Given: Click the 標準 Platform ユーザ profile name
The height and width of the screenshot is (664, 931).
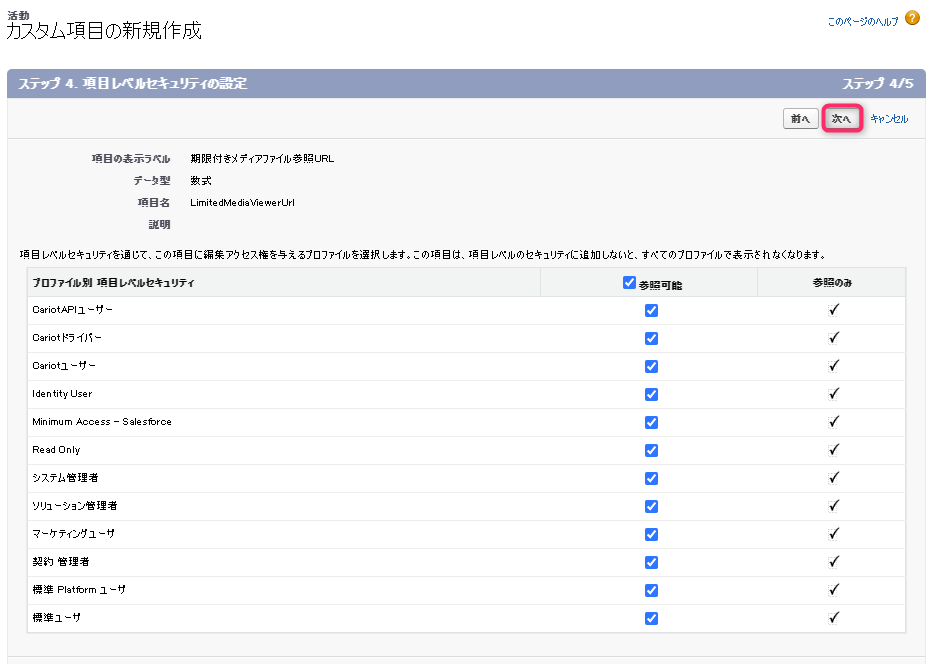Looking at the screenshot, I should pyautogui.click(x=79, y=589).
